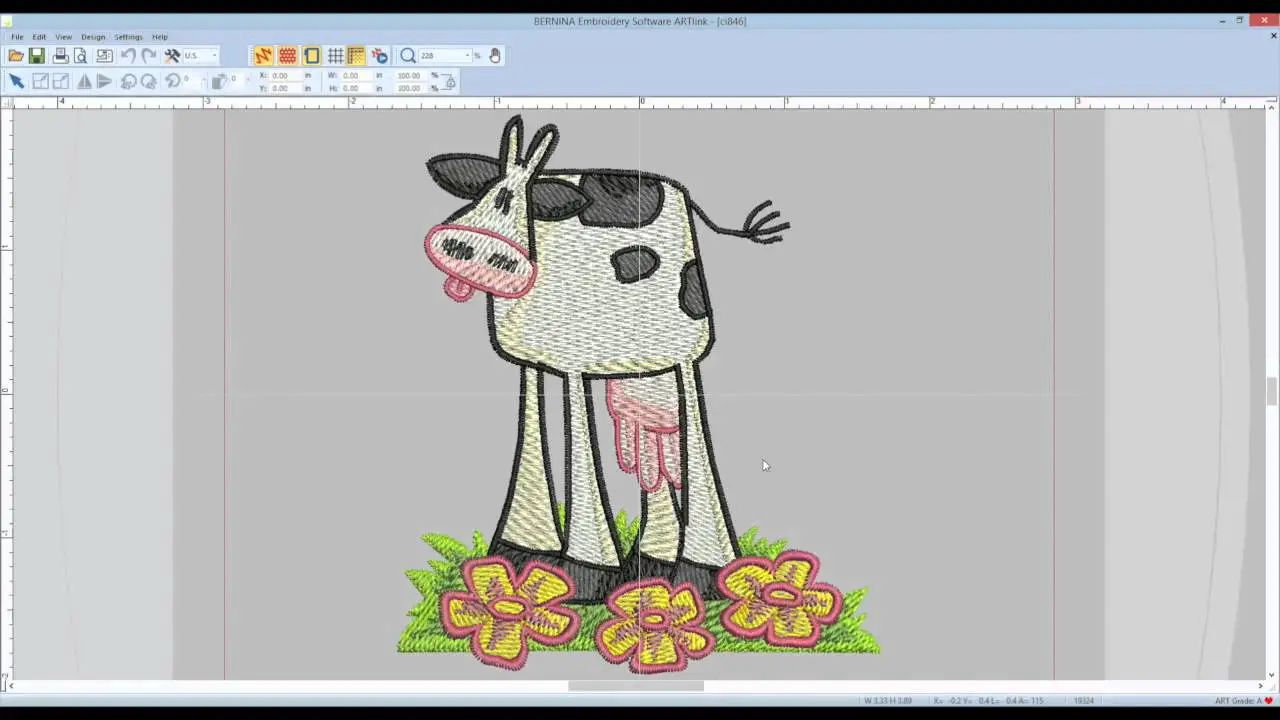
Task: Click the rotate-by-angle icon
Action: click(x=172, y=82)
